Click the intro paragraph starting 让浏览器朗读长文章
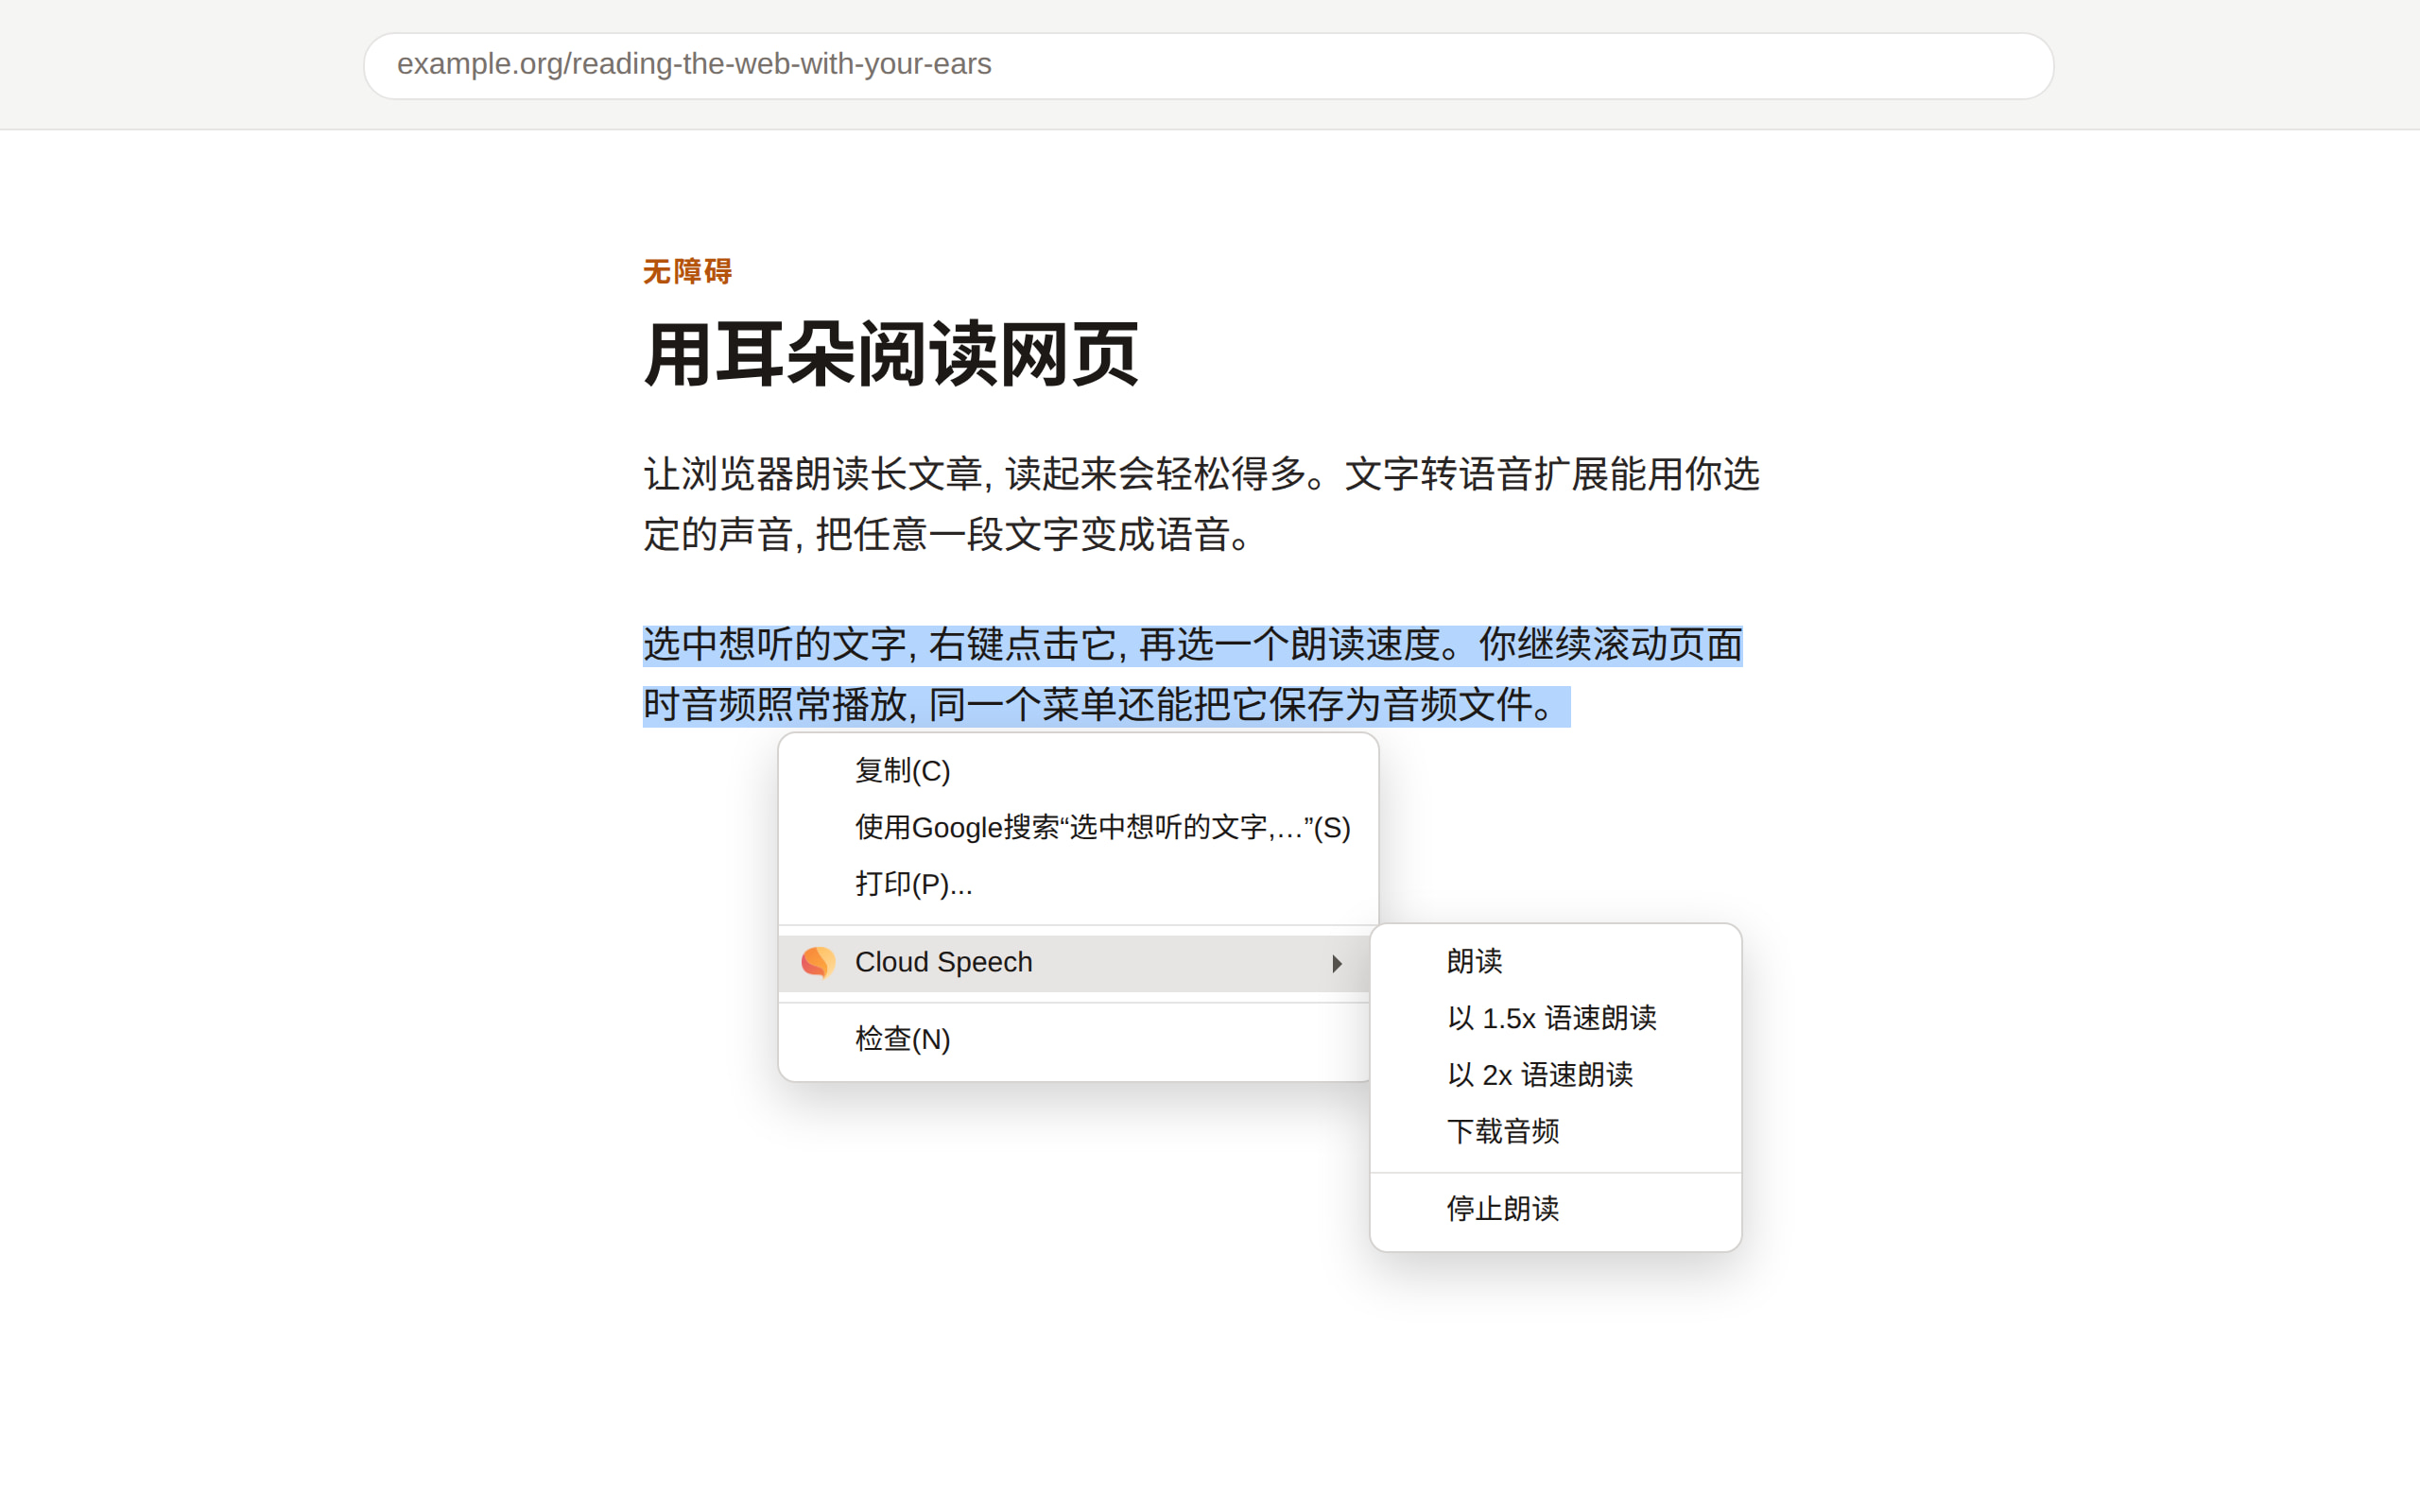2420x1512 pixels. click(x=1201, y=504)
